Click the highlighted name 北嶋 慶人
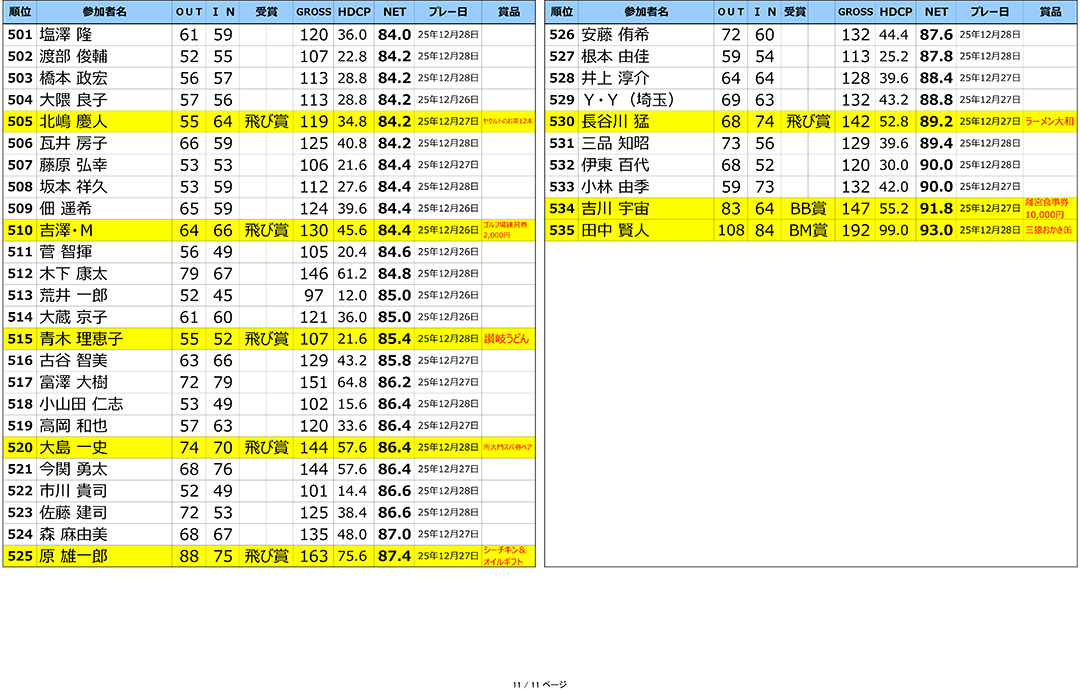The image size is (1080, 690). pos(73,122)
